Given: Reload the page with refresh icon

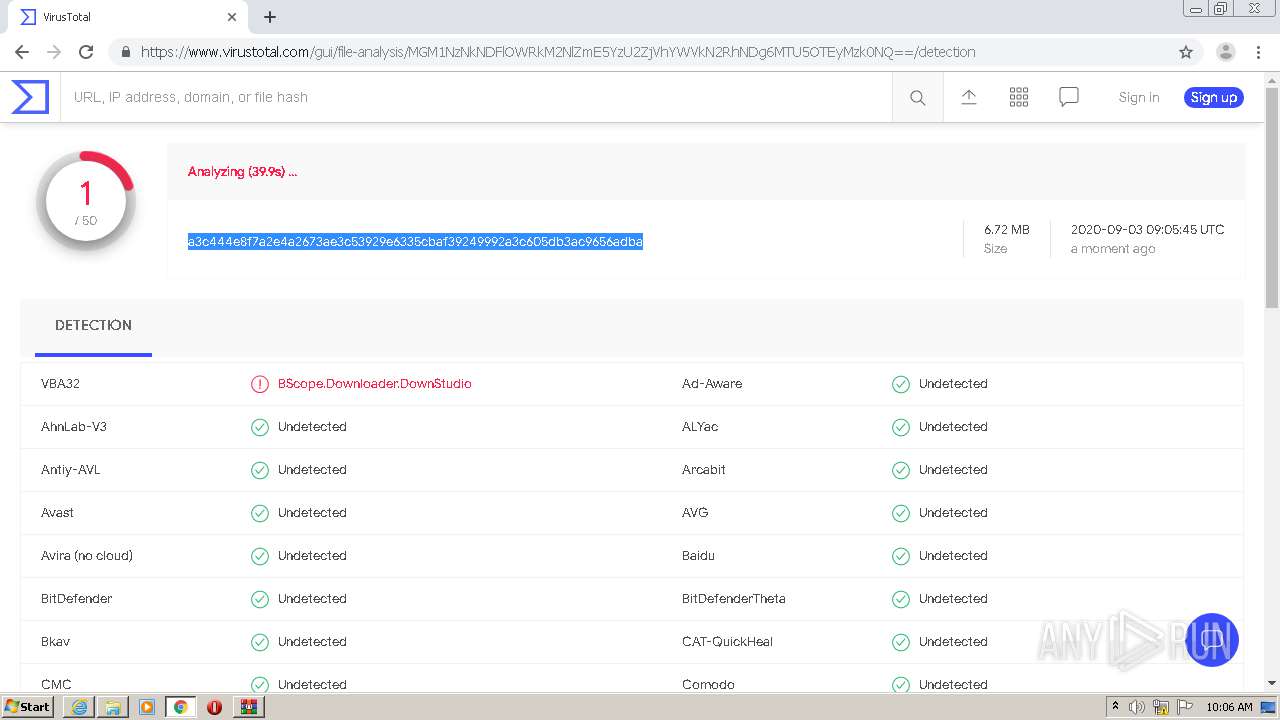Looking at the screenshot, I should [86, 52].
